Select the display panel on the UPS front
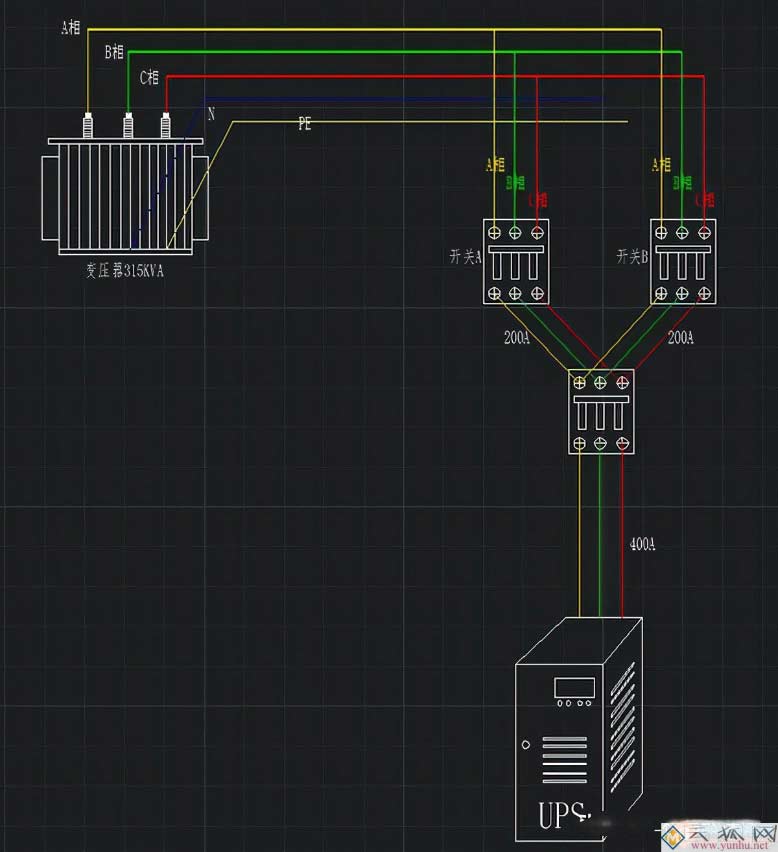 click(x=574, y=688)
